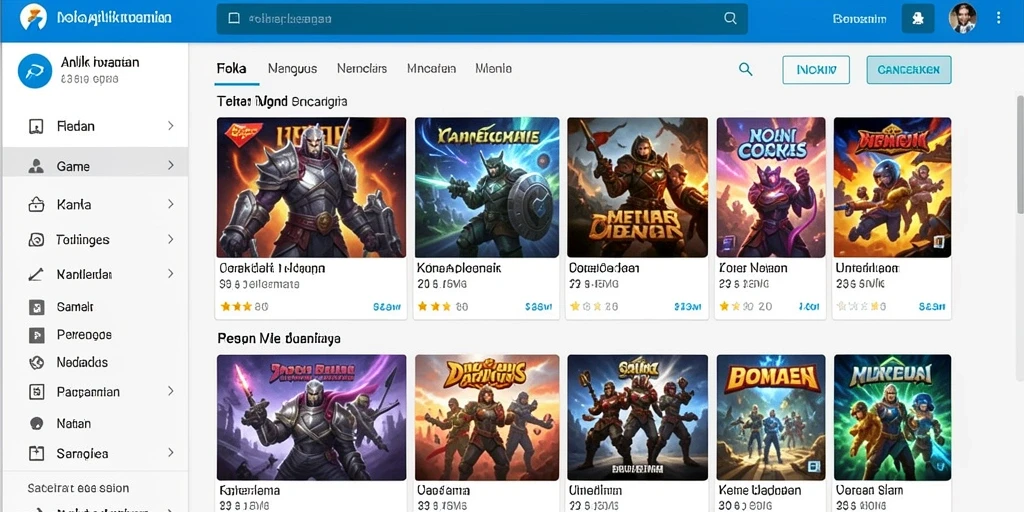The image size is (1024, 512).
Task: Expand the Sarnoiea sidebar chevron
Action: 170,452
